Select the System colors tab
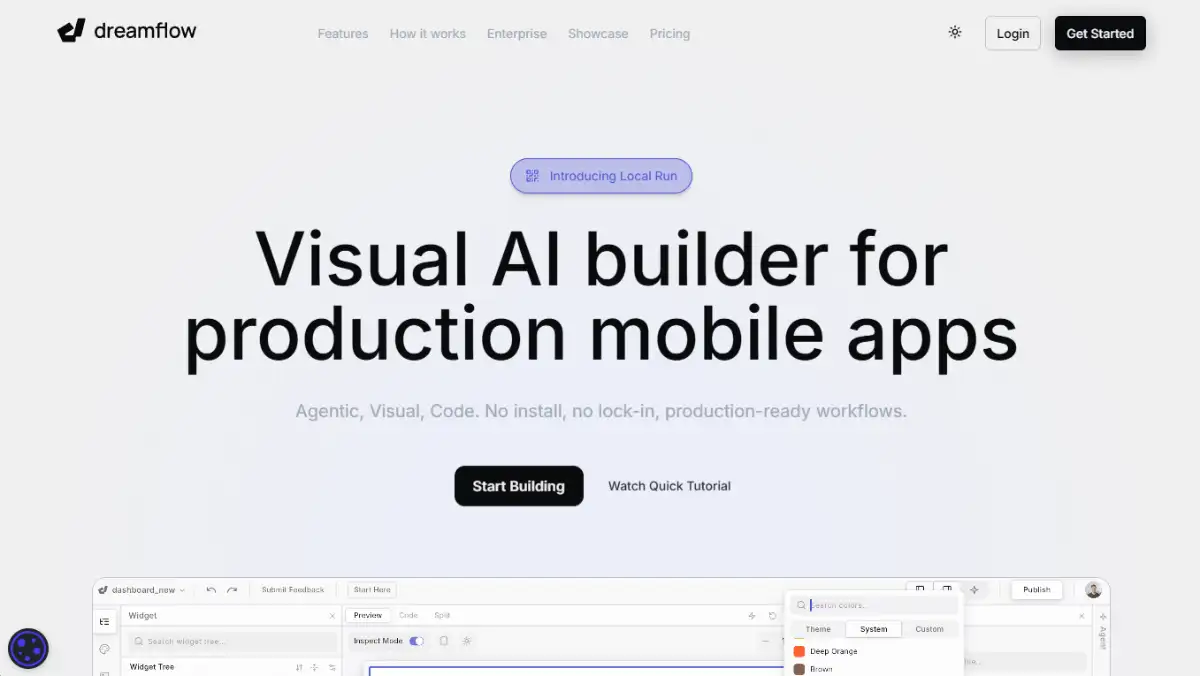 [874, 629]
